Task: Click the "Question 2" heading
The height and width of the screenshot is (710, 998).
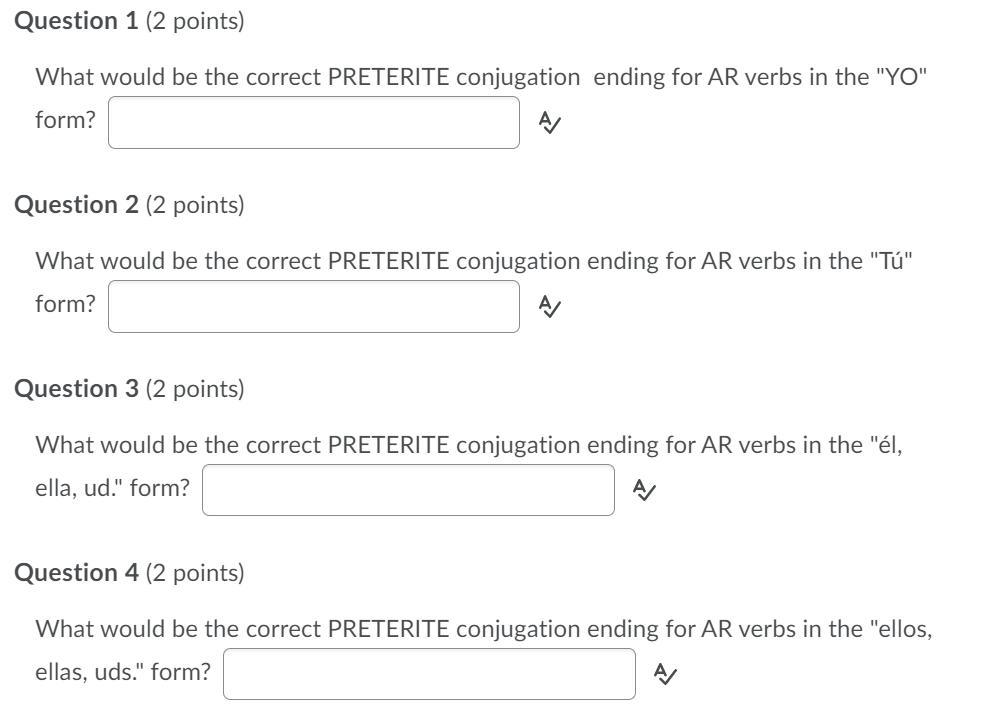Action: click(x=76, y=205)
